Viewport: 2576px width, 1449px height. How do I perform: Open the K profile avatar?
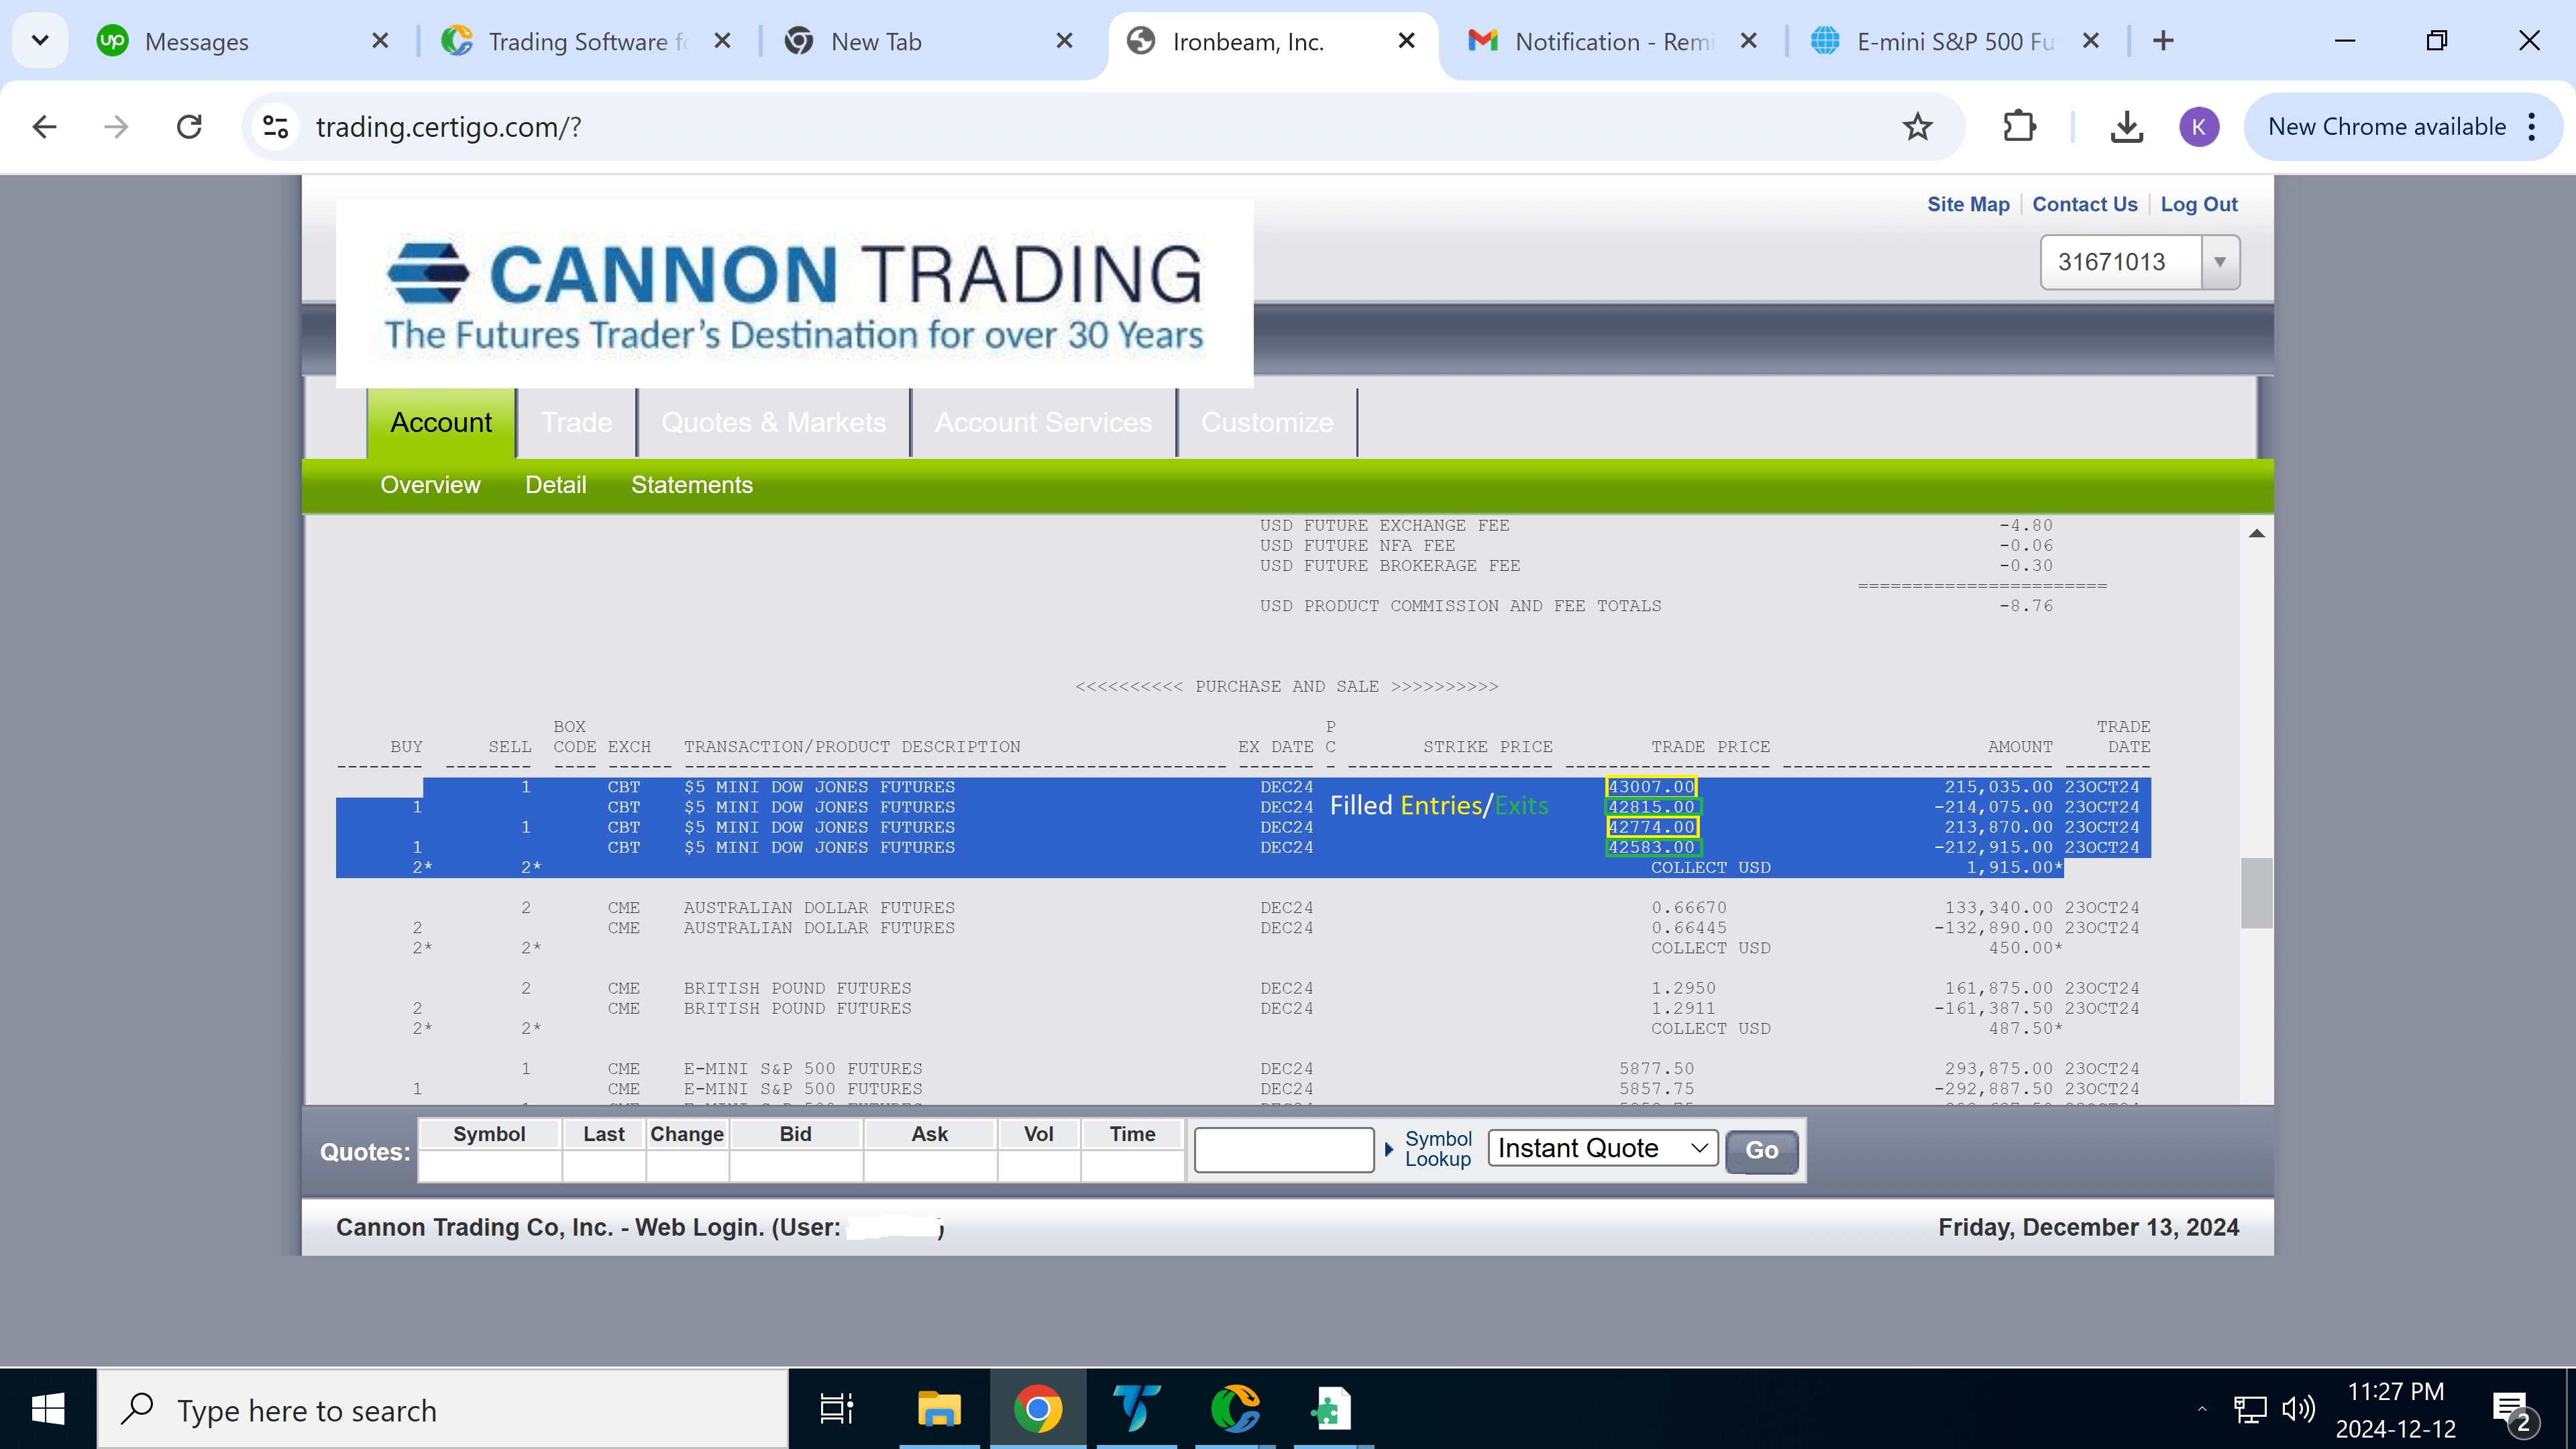pyautogui.click(x=2199, y=127)
